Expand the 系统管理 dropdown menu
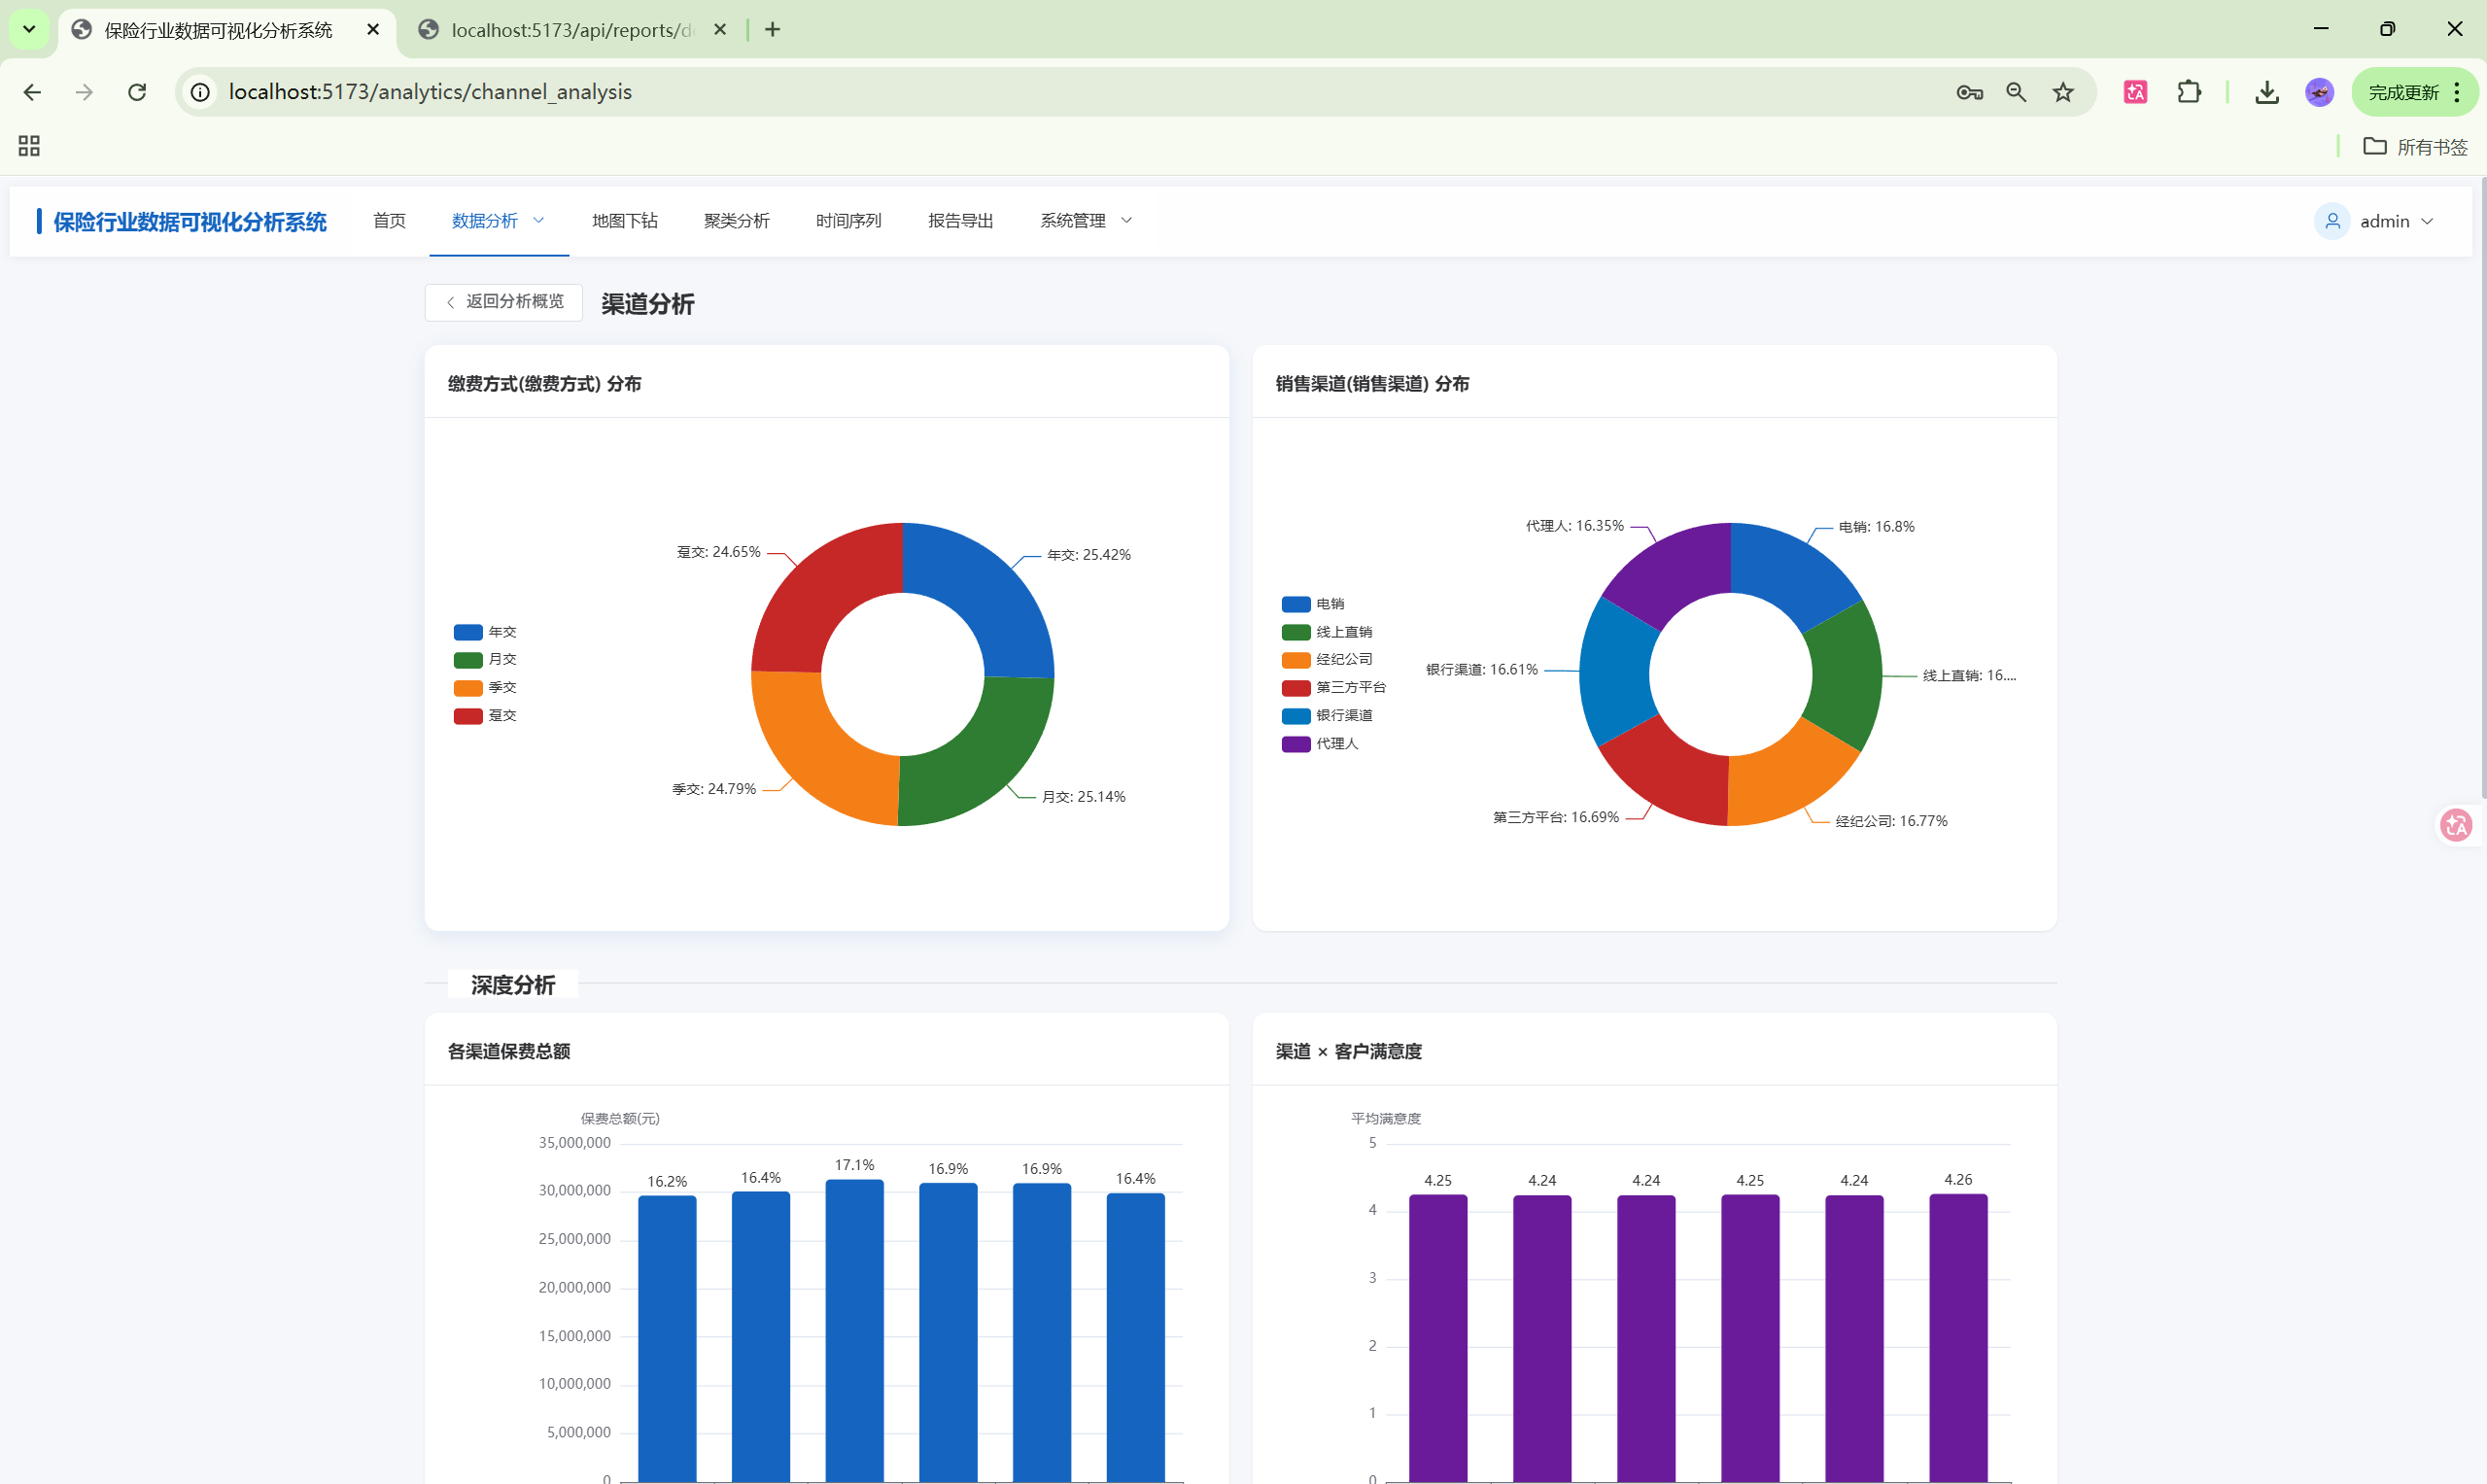2487x1484 pixels. pos(1085,221)
